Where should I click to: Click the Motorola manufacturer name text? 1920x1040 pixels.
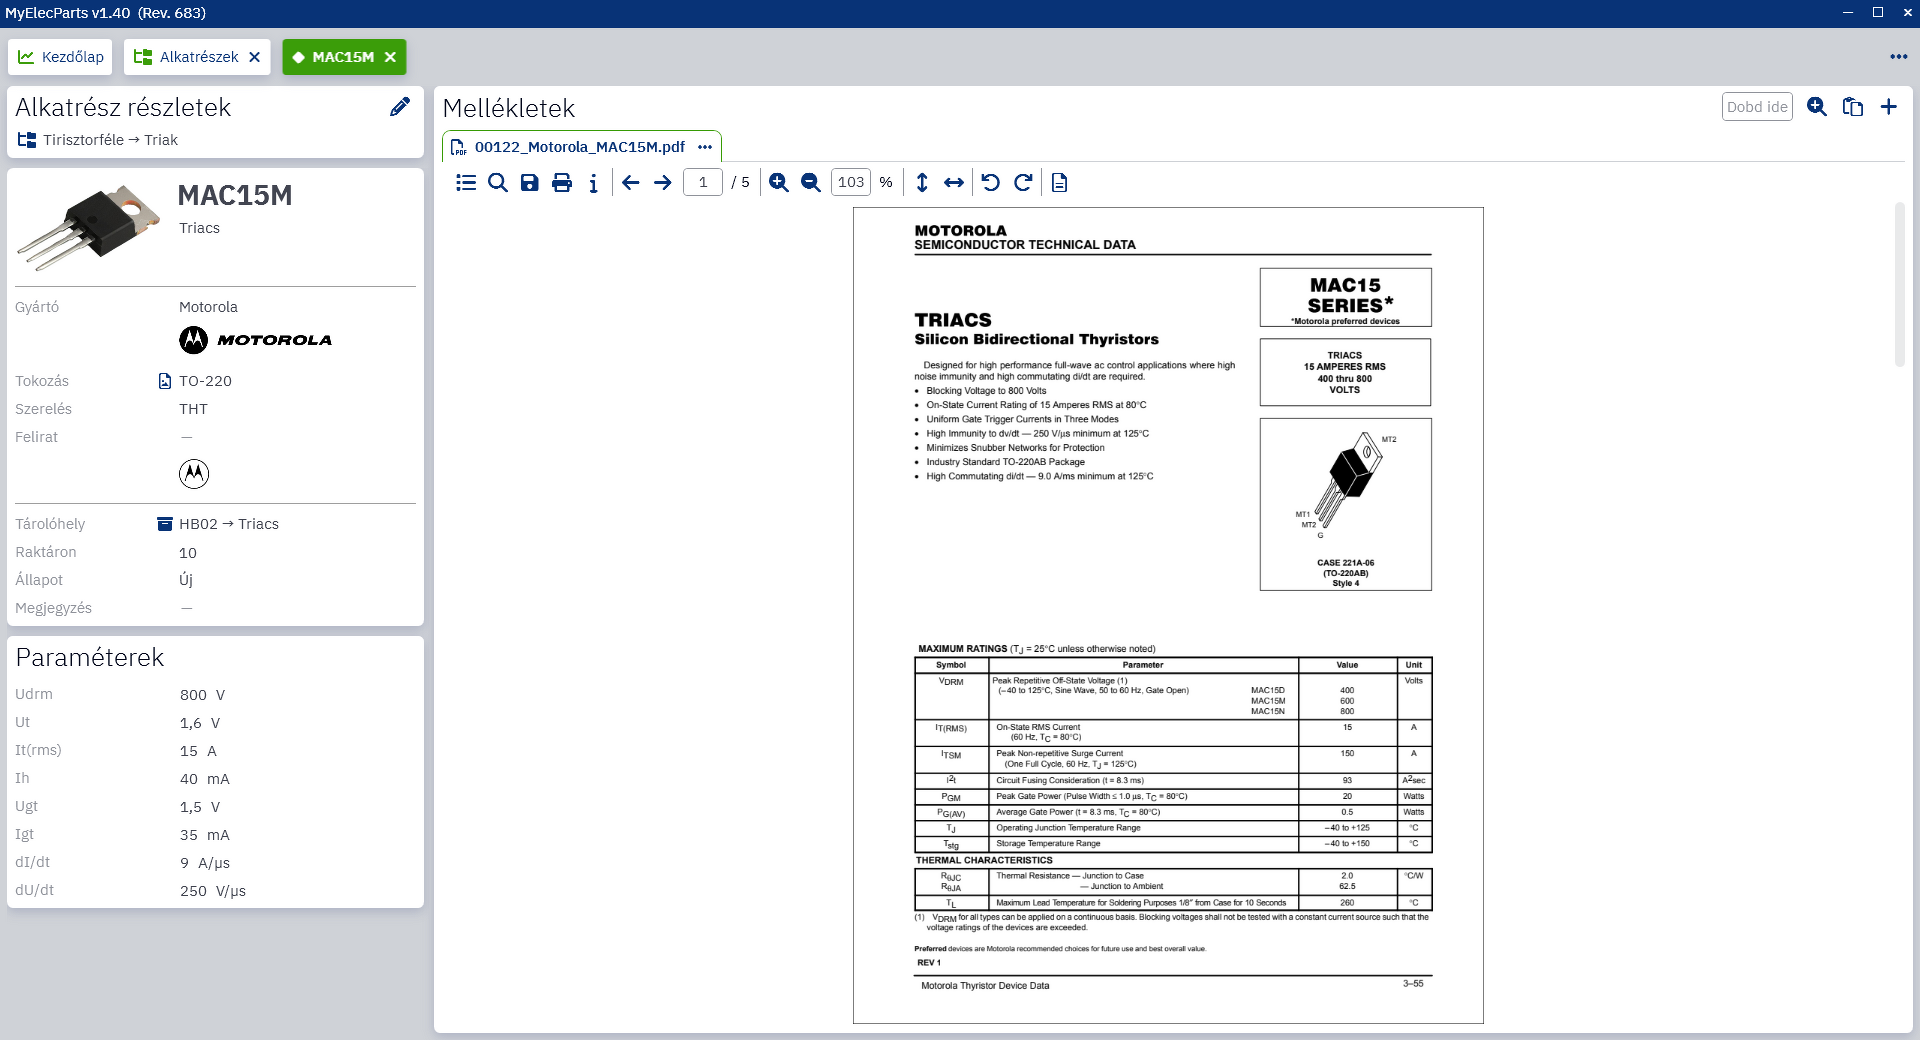(x=208, y=307)
